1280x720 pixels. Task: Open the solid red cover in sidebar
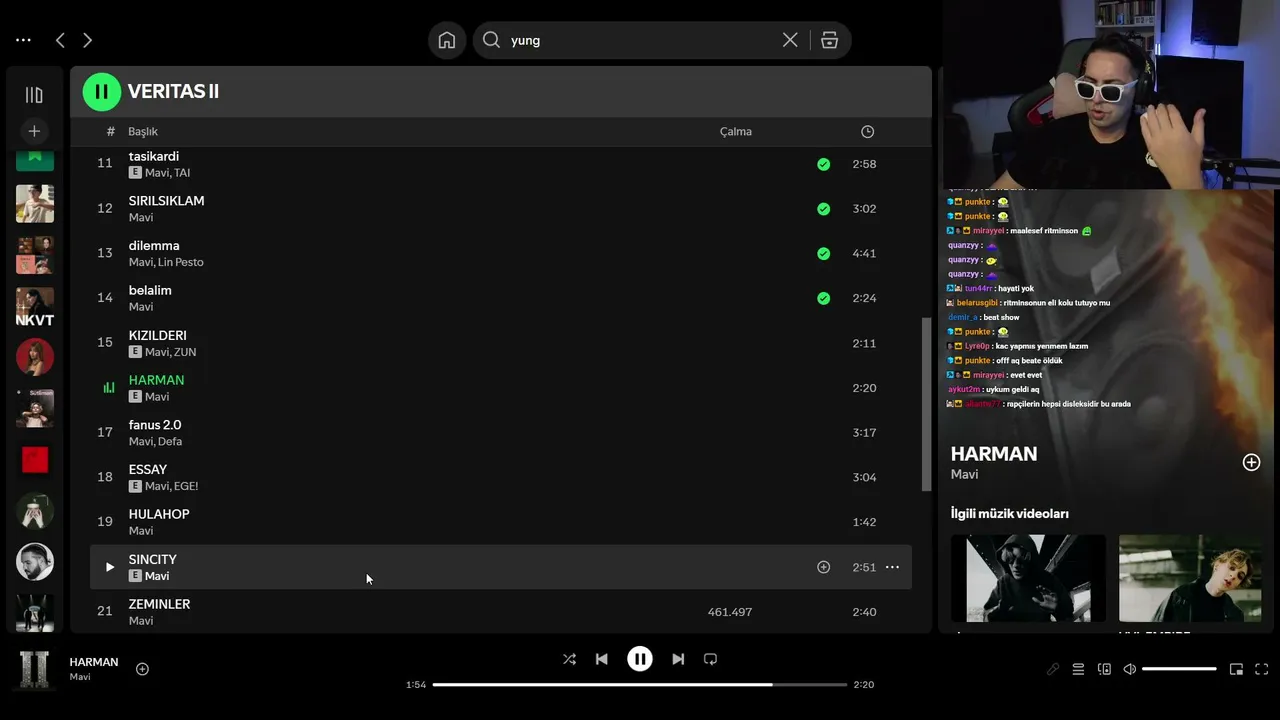[x=35, y=459]
